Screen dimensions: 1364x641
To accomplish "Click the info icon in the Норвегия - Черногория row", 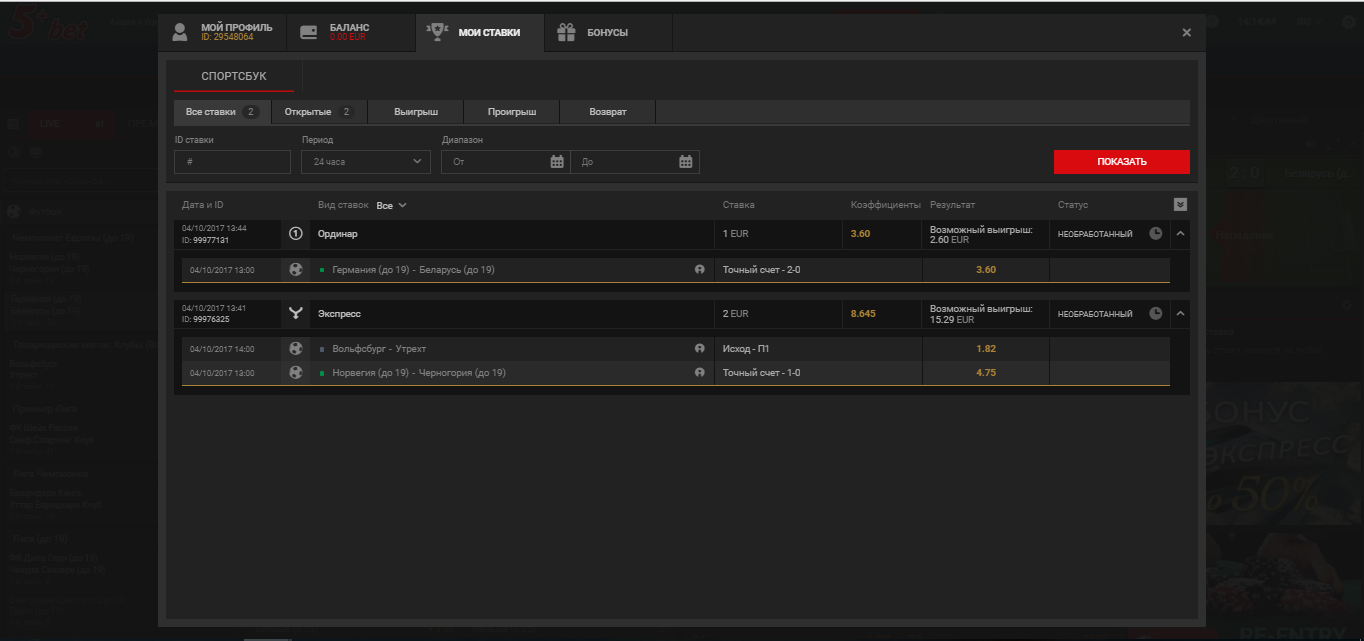I will click(700, 373).
